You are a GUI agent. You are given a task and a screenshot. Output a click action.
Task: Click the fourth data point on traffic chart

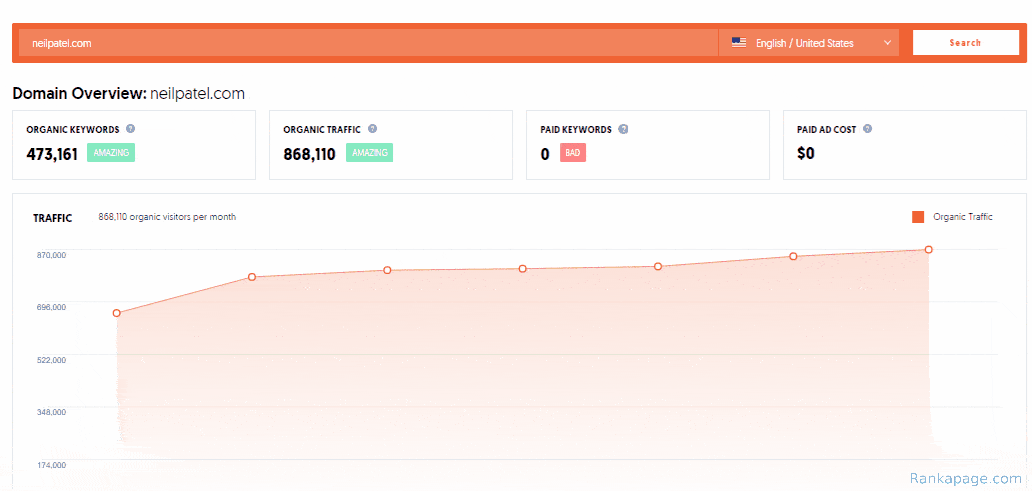pos(523,269)
